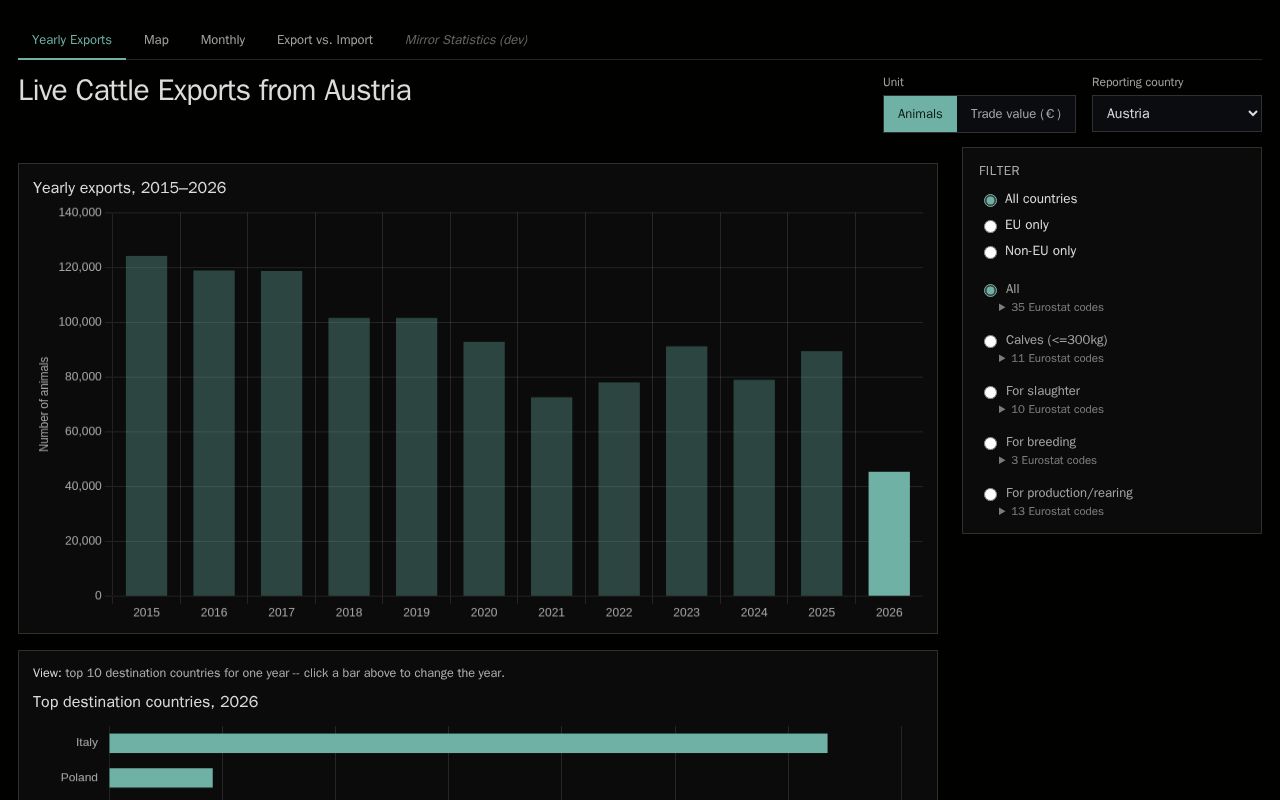The image size is (1280, 800).
Task: Click the 2021 bar in yearly chart
Action: pyautogui.click(x=551, y=497)
